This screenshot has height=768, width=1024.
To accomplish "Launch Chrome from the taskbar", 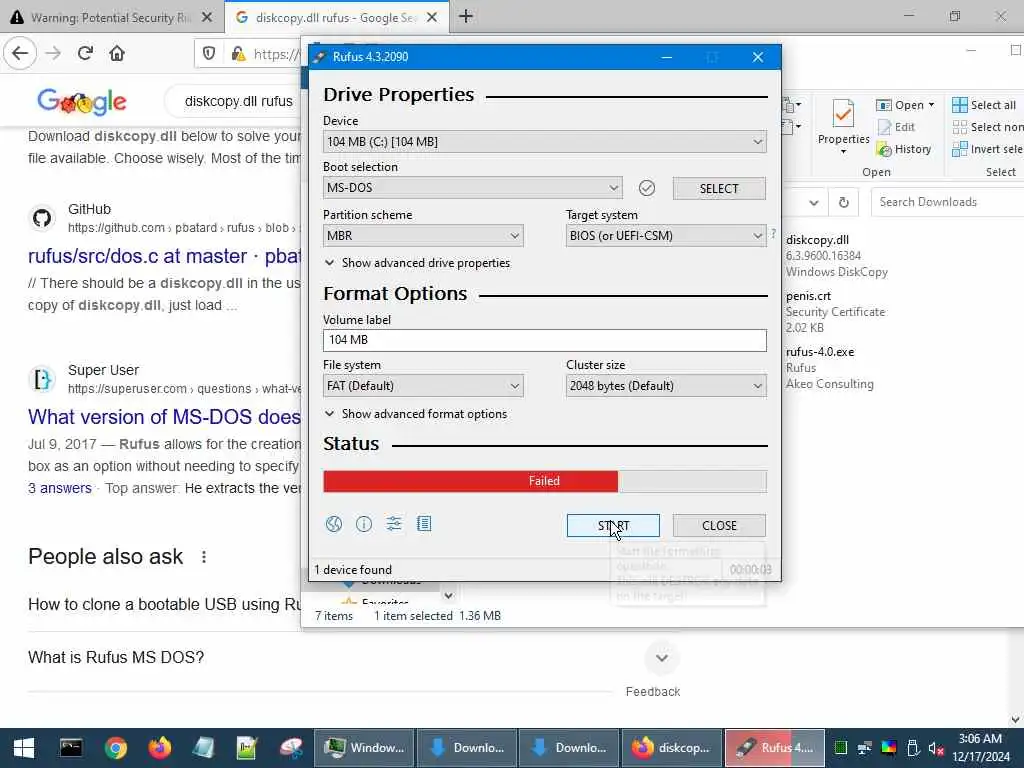I will click(x=116, y=748).
